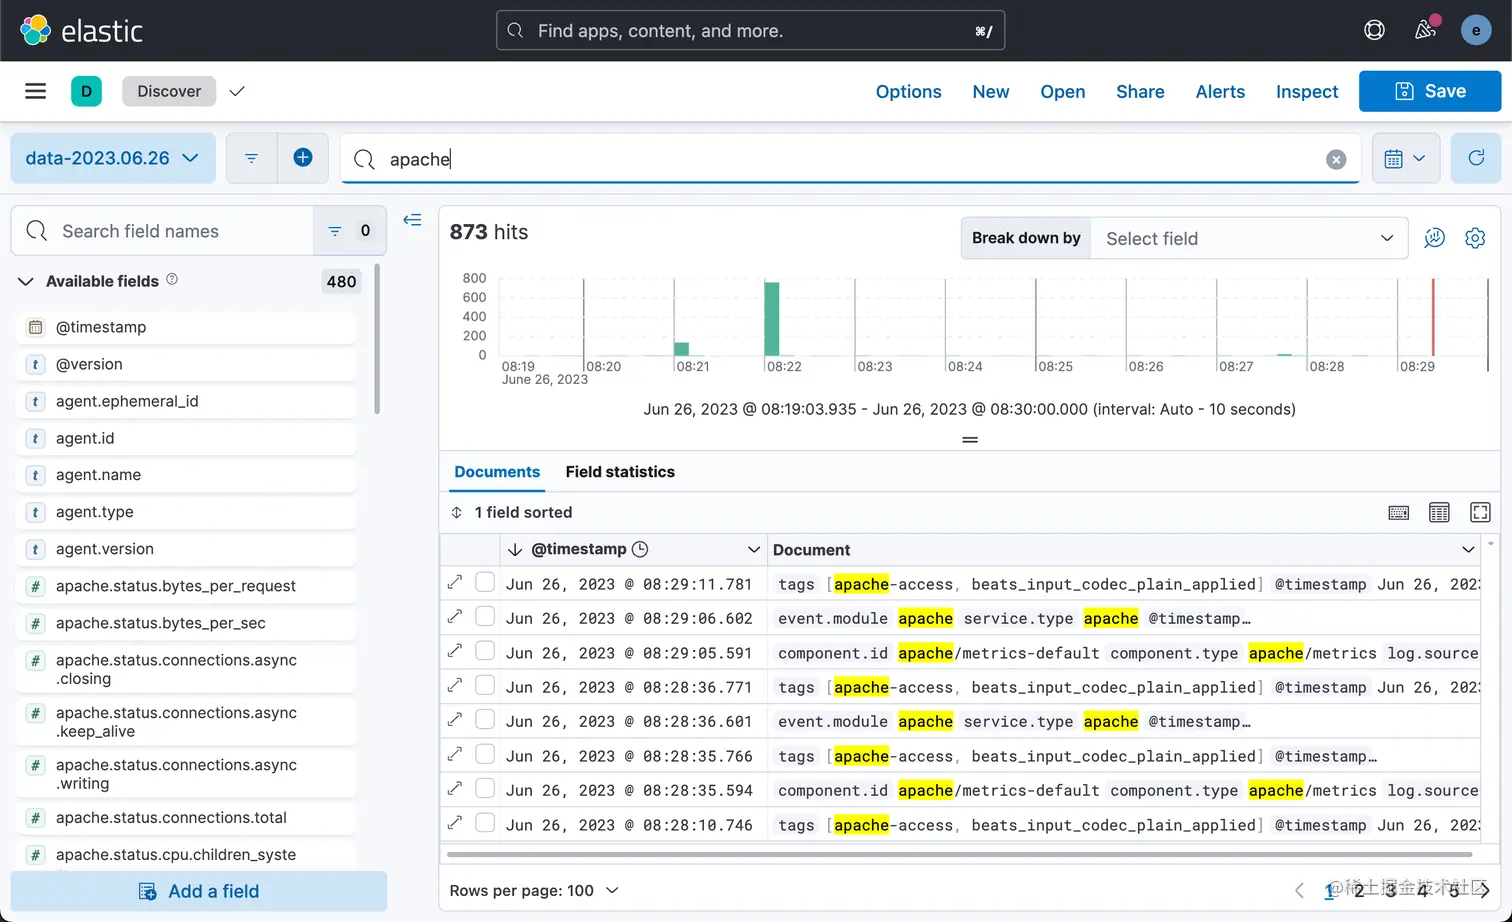
Task: Select row checkbox for 08:28:35.594
Action: (x=485, y=788)
